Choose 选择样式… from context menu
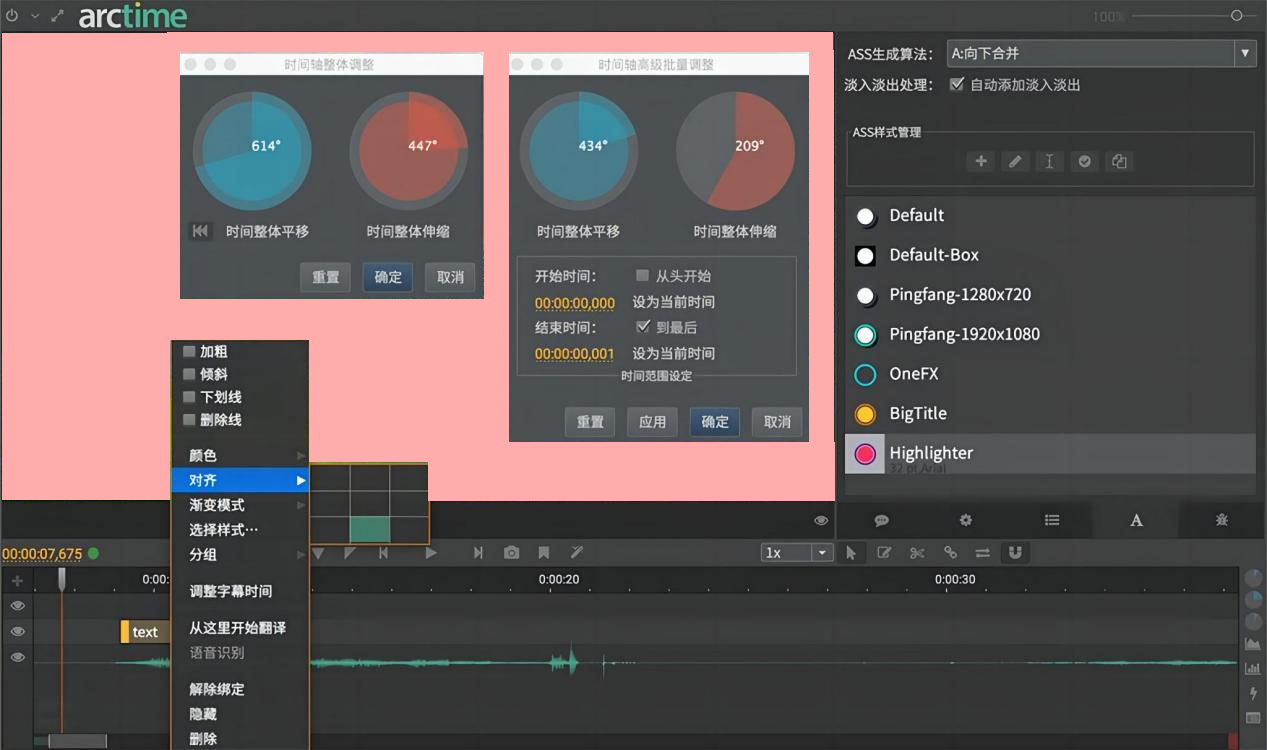The width and height of the screenshot is (1267, 750). 240,530
